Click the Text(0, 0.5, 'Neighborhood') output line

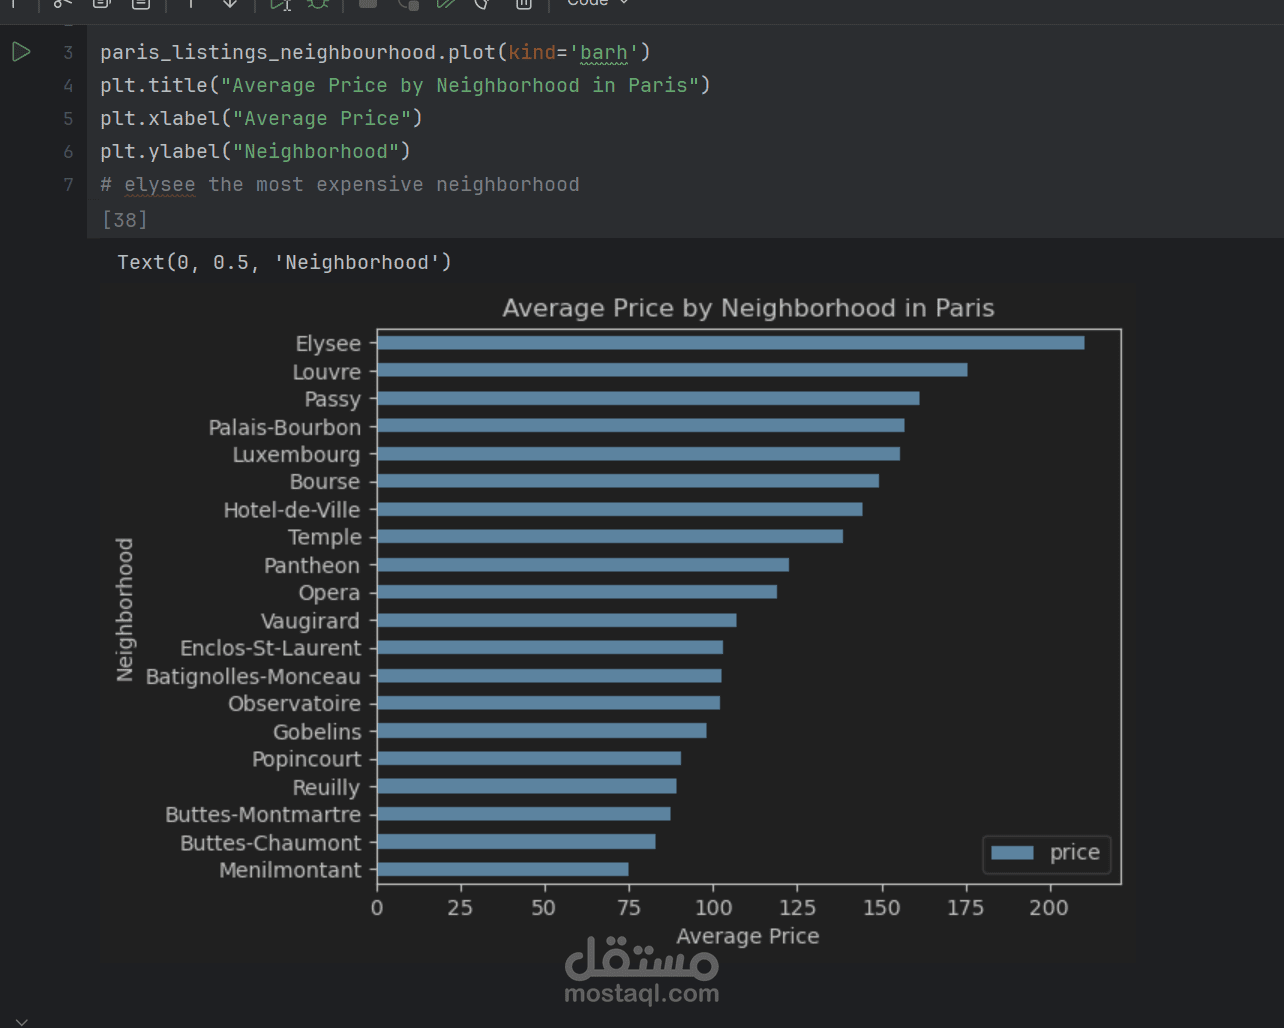tap(284, 262)
